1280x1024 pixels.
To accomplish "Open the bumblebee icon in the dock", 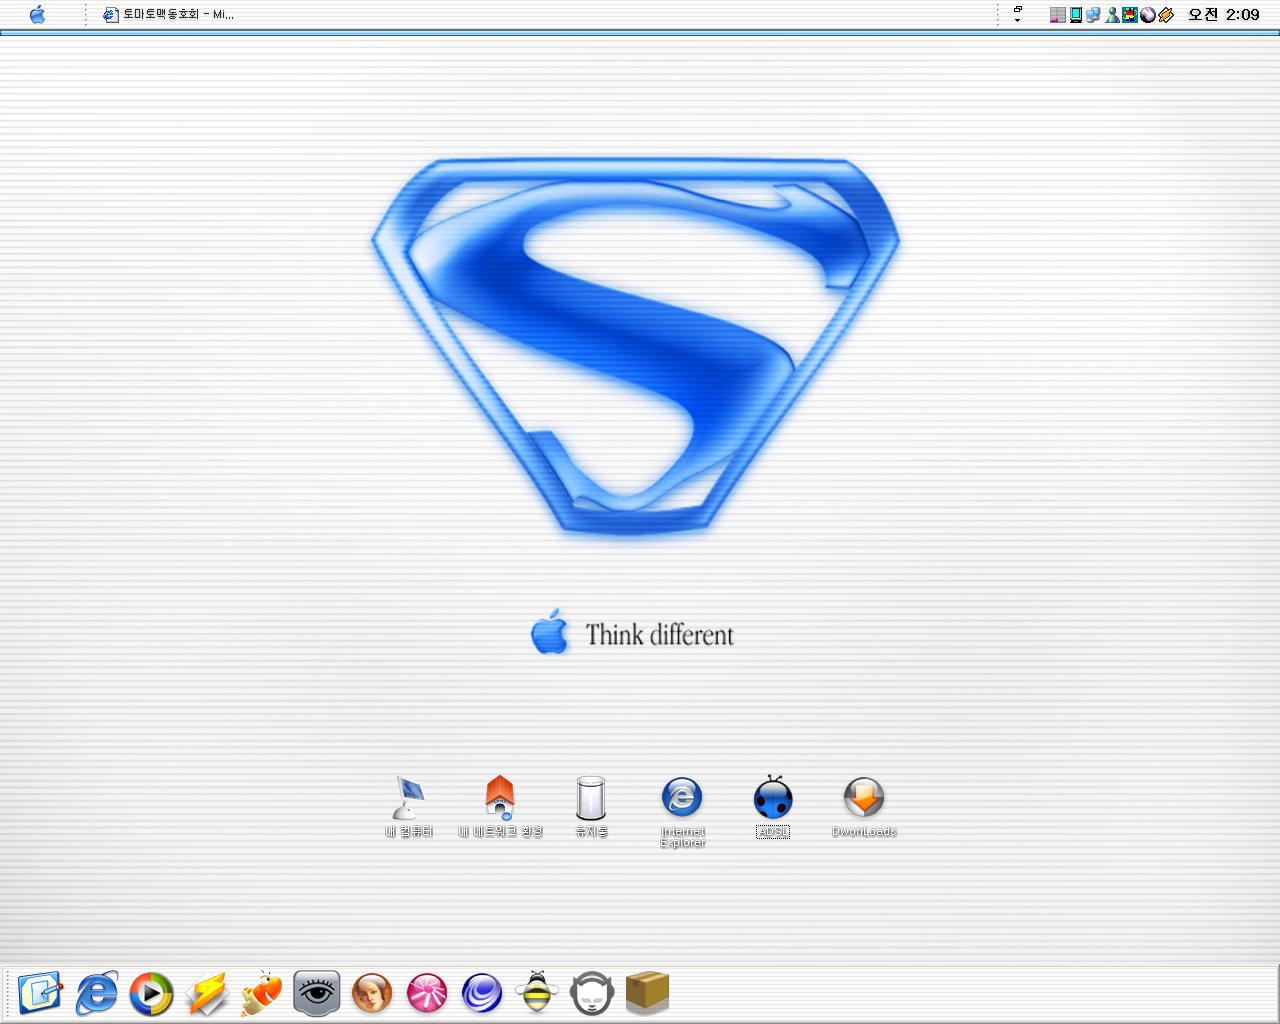I will (x=537, y=994).
